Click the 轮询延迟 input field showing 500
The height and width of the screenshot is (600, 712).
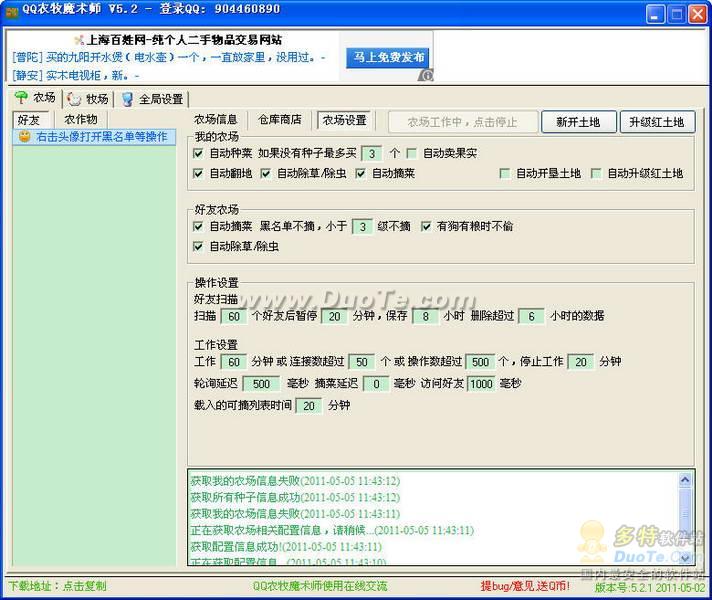tap(260, 384)
